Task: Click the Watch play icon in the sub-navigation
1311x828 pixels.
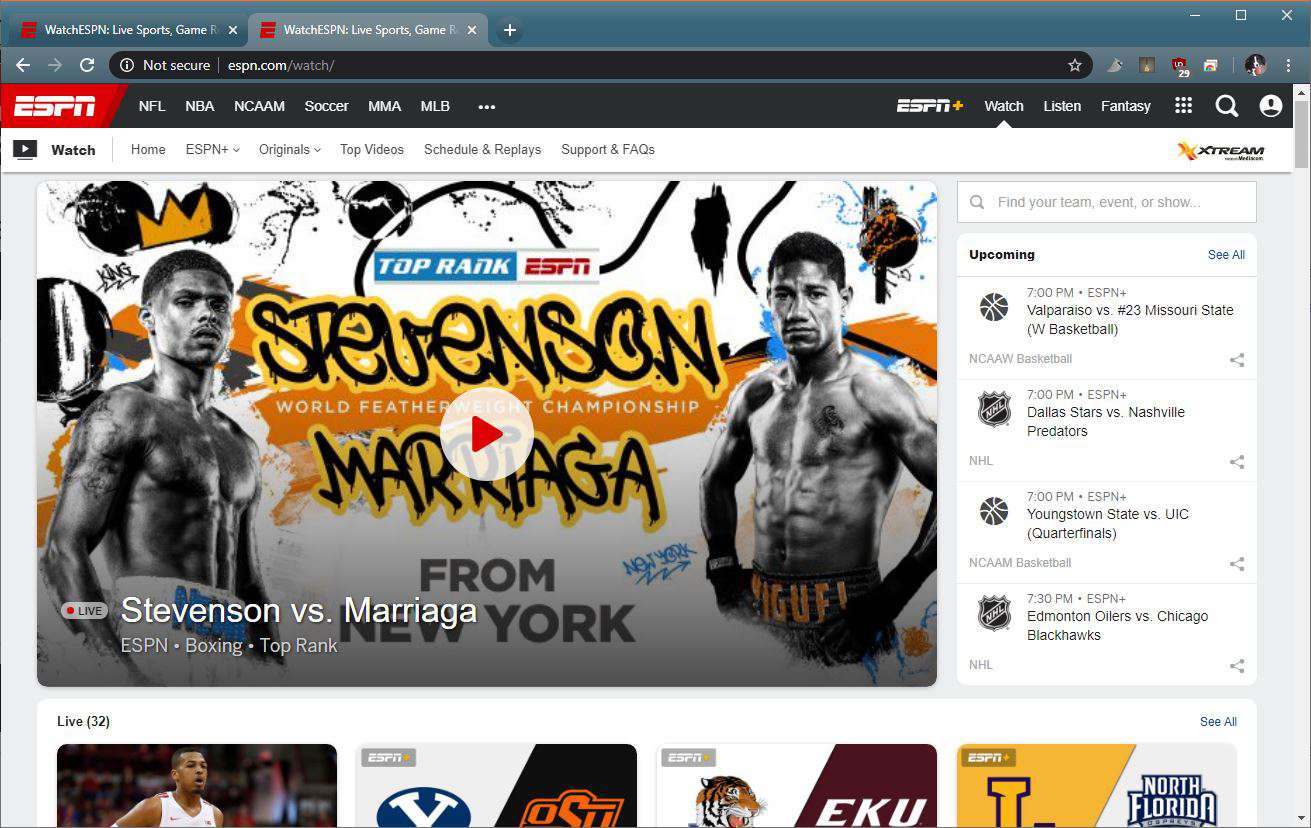Action: pos(25,149)
